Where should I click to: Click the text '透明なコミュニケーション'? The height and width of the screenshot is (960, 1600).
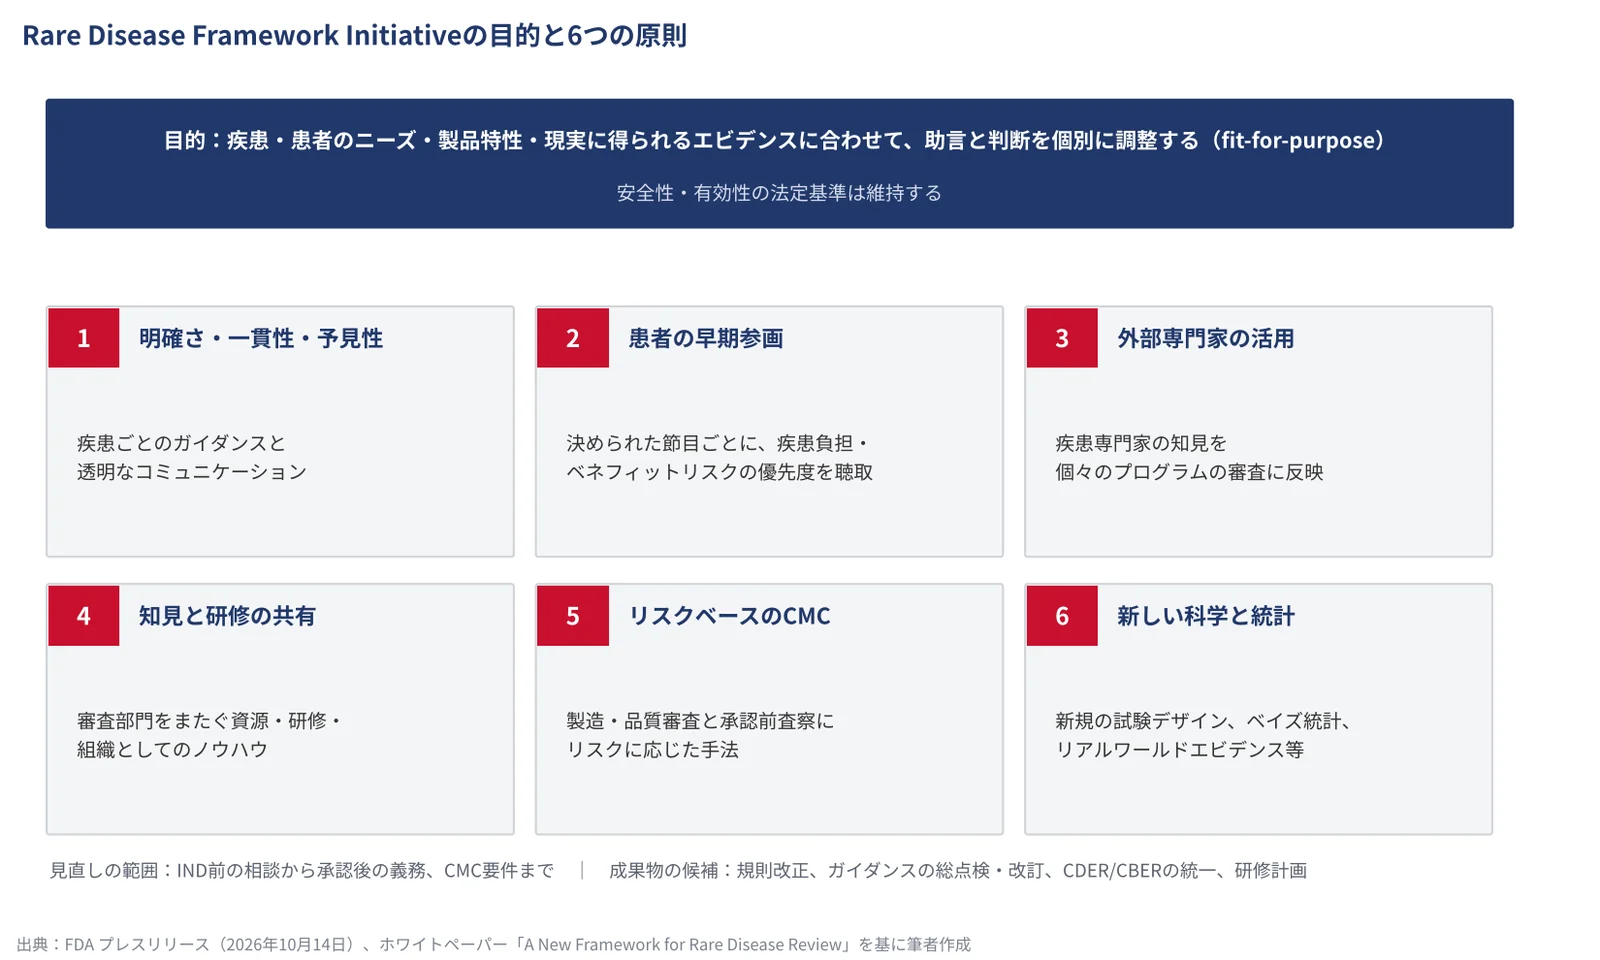pos(192,472)
